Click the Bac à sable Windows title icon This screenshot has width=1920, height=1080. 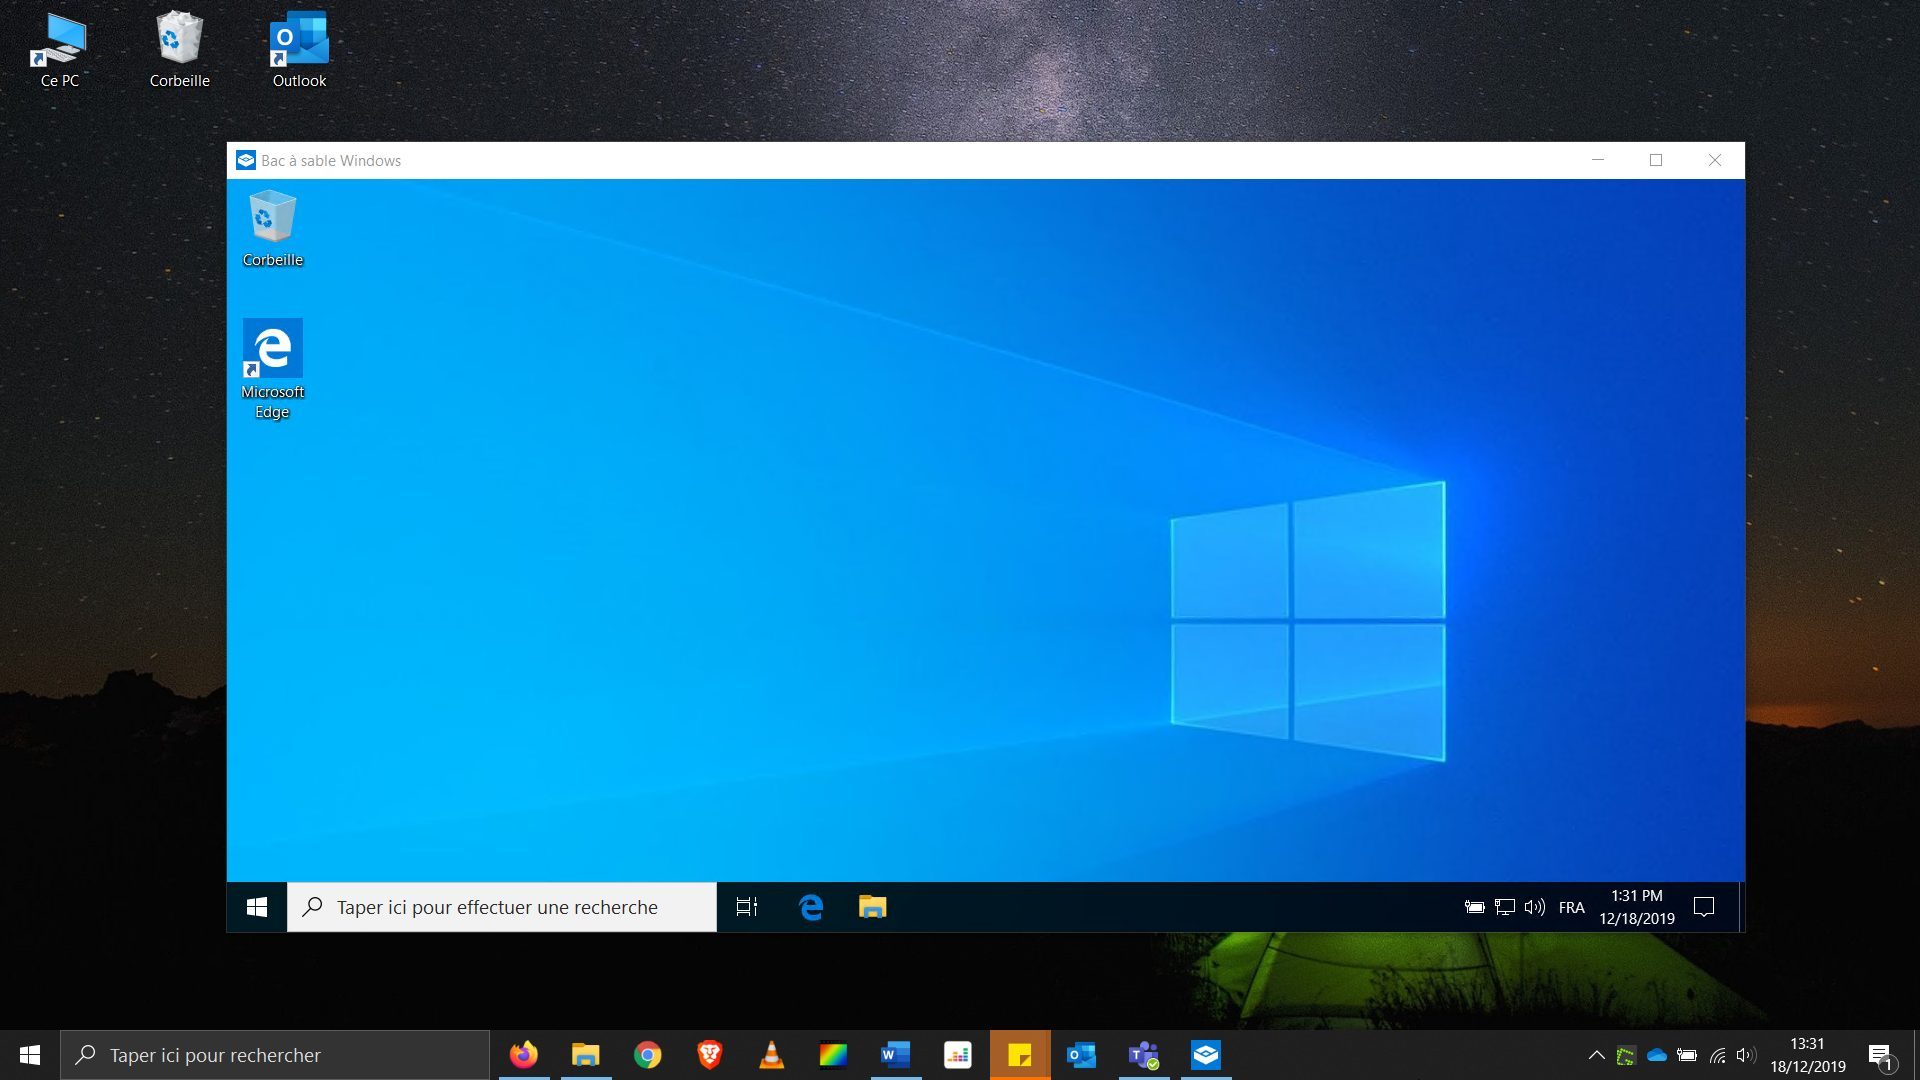[246, 160]
